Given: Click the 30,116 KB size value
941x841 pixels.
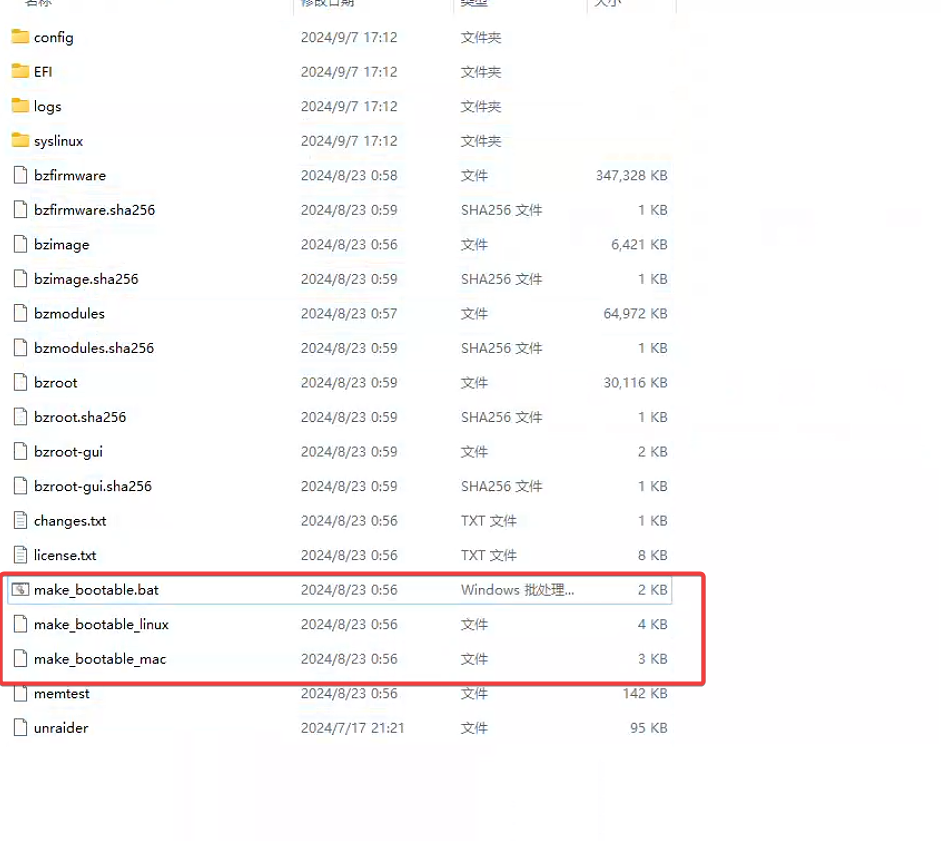Looking at the screenshot, I should pos(636,382).
